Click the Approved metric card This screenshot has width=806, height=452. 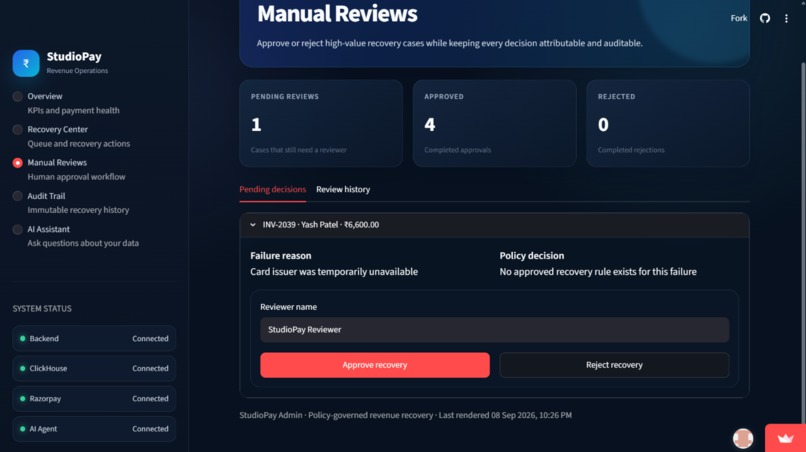(x=494, y=123)
